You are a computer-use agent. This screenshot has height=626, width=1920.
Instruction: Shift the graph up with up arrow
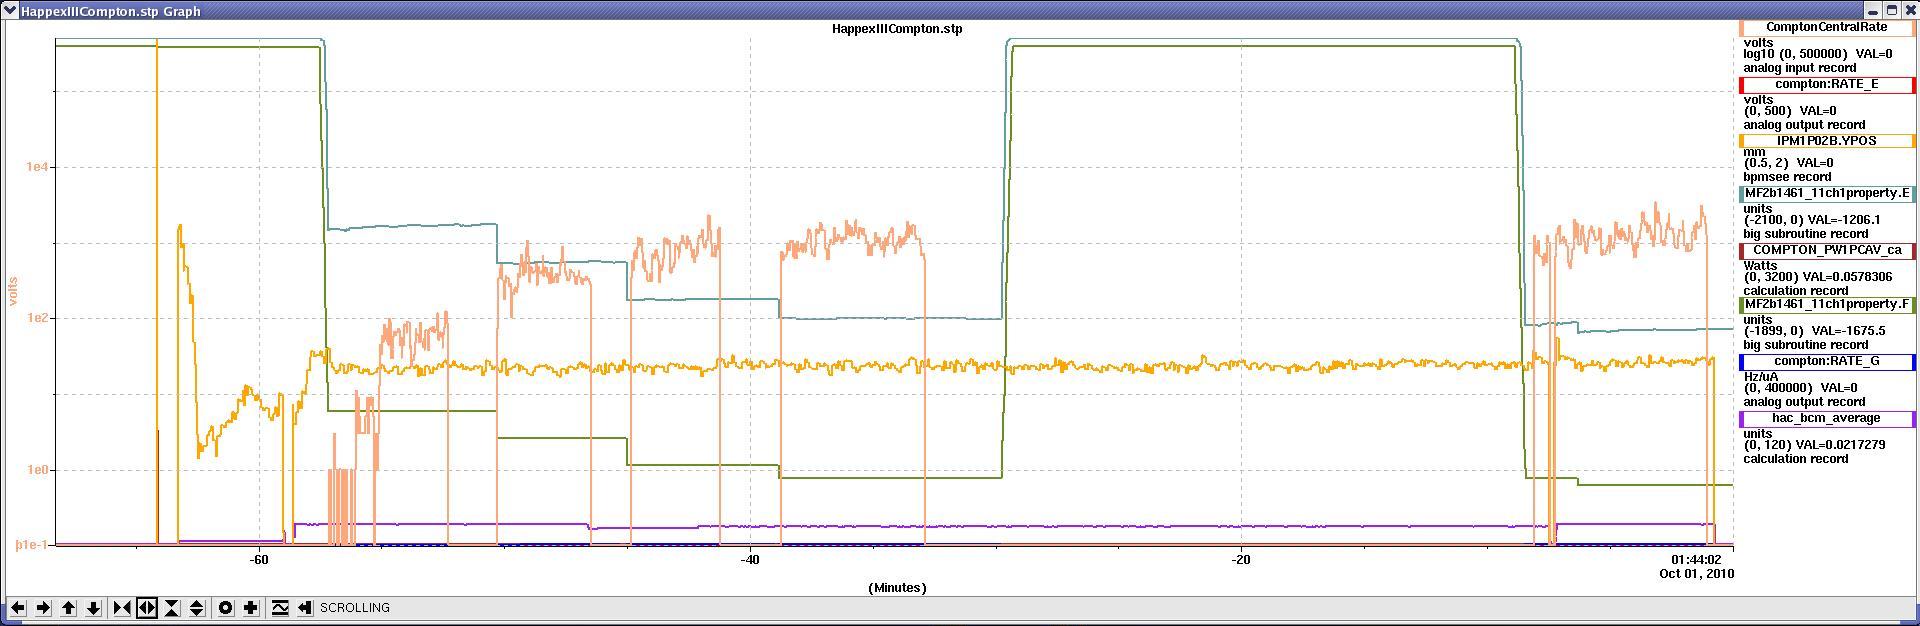click(68, 607)
